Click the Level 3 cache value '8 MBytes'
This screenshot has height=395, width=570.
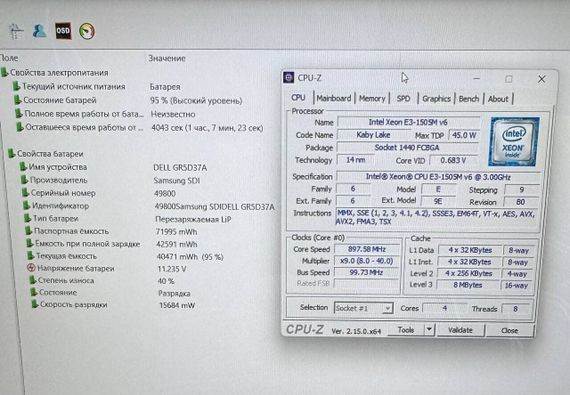pos(468,285)
